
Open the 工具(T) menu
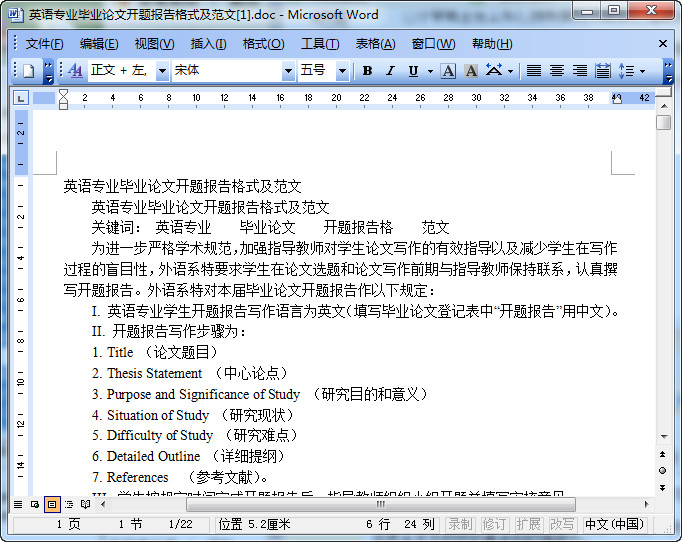(320, 44)
